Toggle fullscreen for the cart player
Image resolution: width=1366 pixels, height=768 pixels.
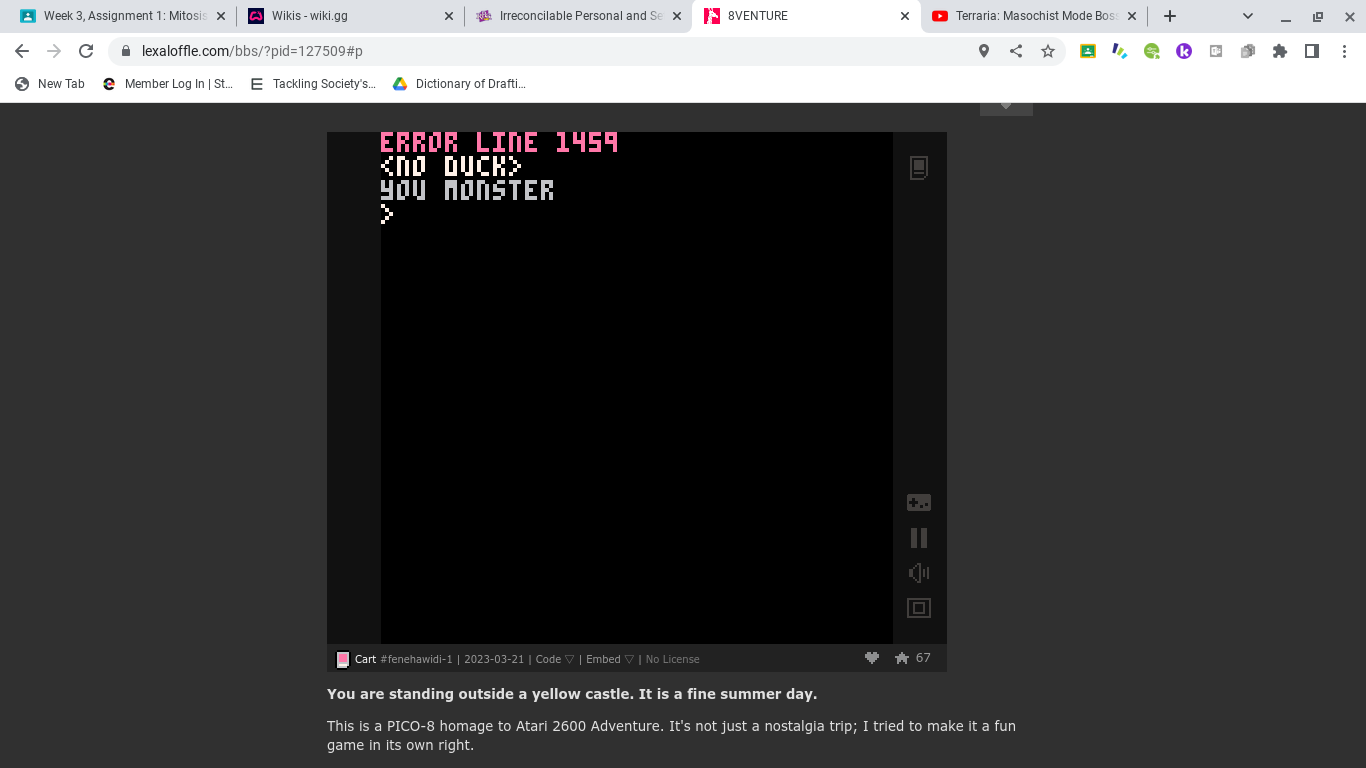(919, 608)
